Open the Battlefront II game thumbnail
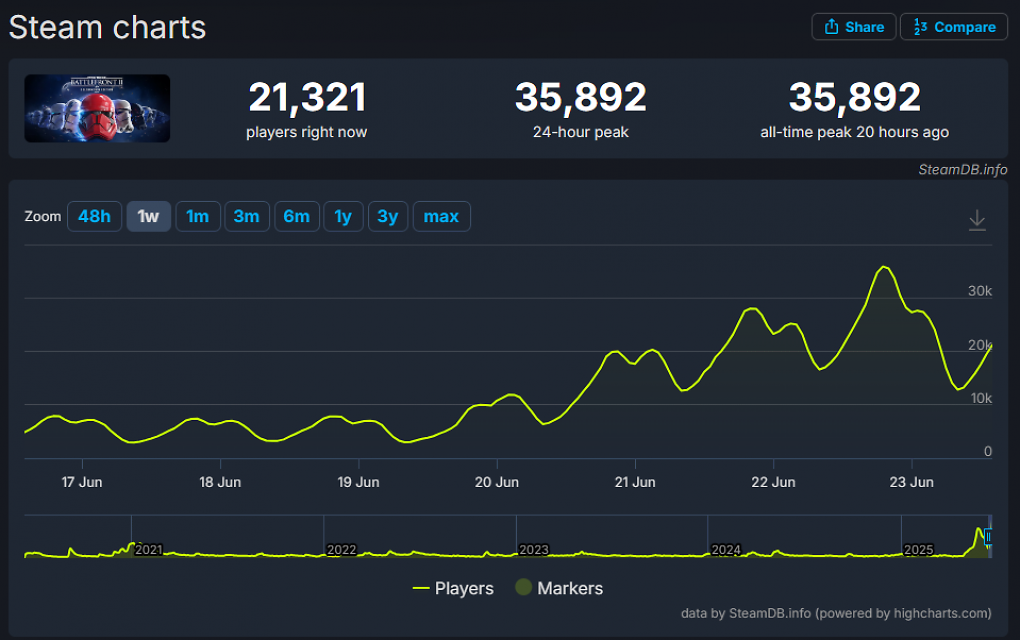This screenshot has width=1020, height=640. click(97, 108)
